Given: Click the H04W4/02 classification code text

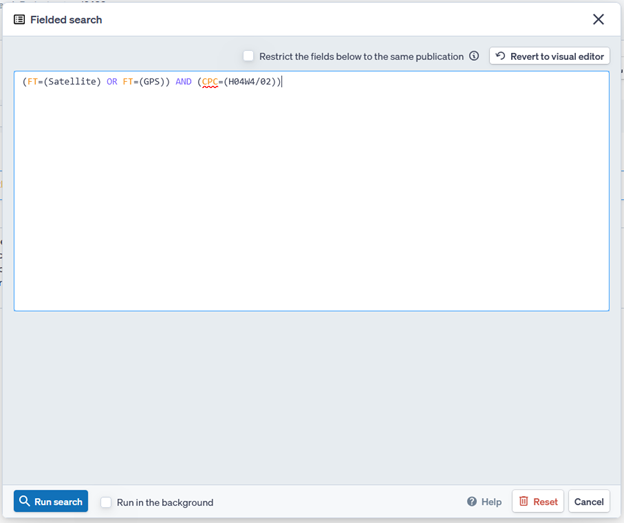Looking at the screenshot, I should (249, 82).
